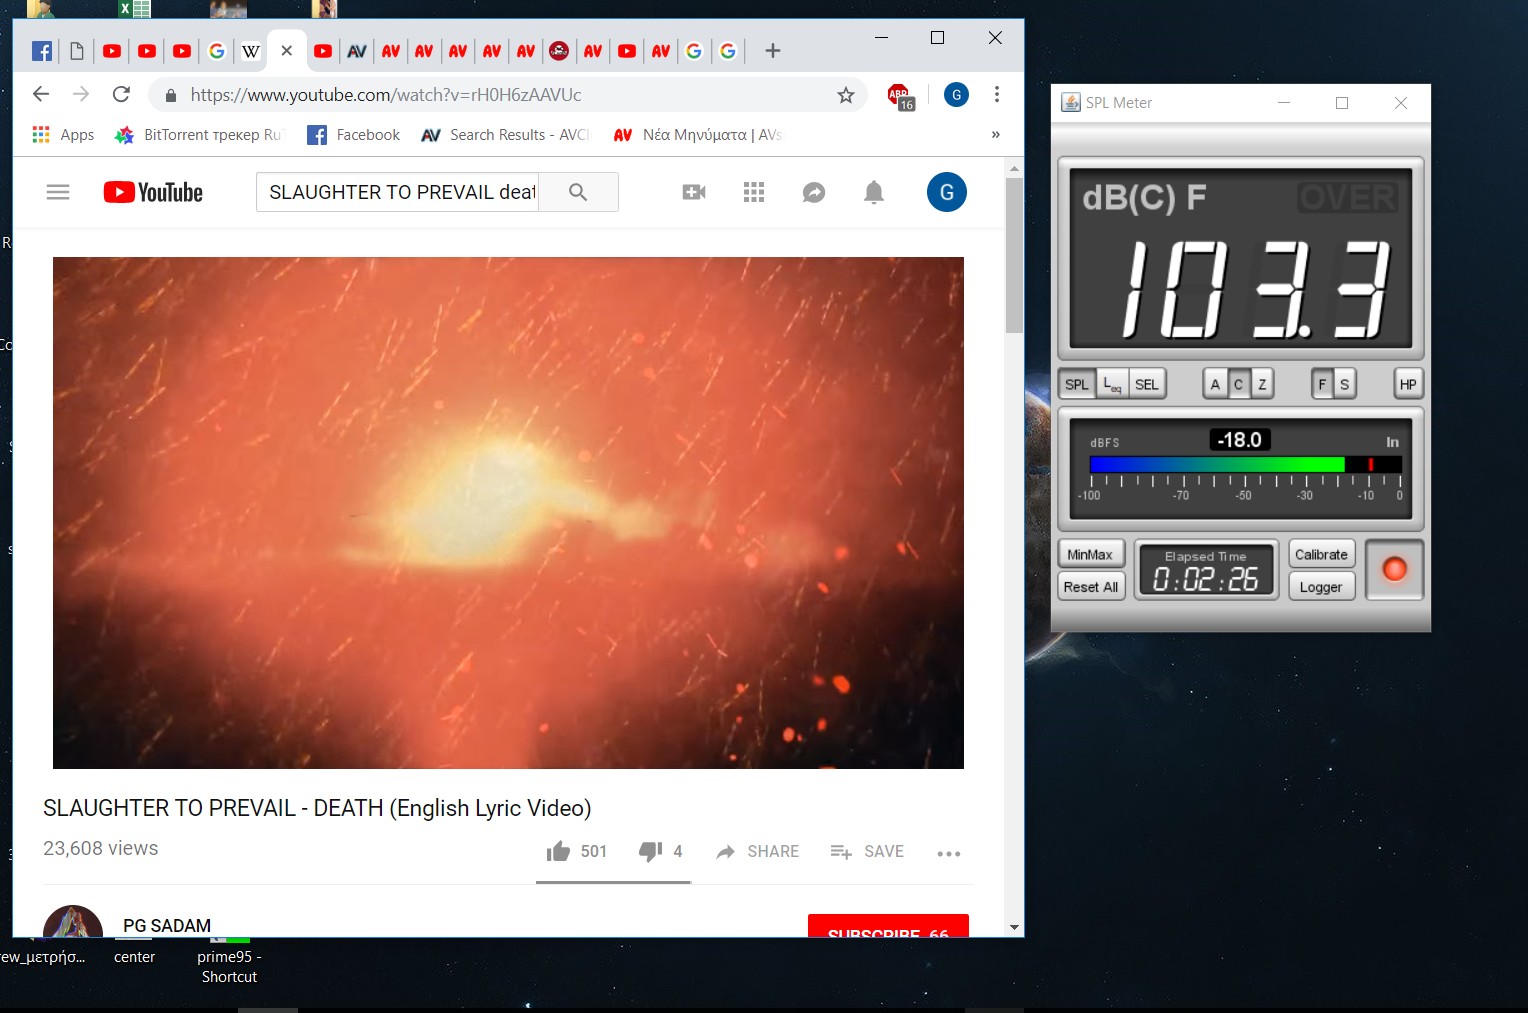Open the Chrome three-dot menu

[997, 94]
